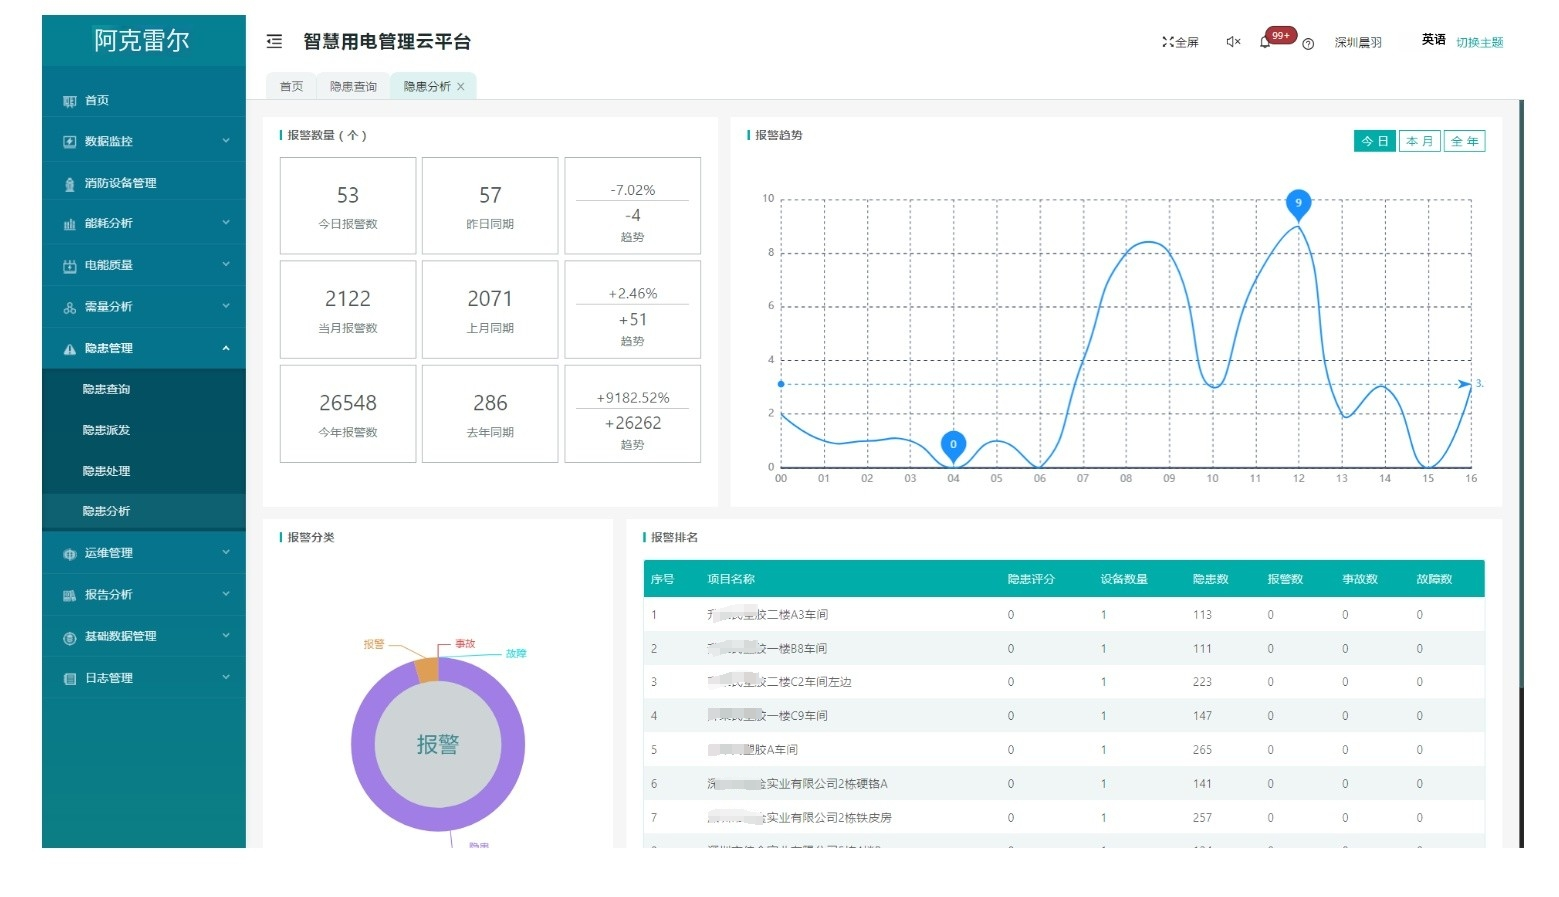This screenshot has width=1559, height=897.
Task: Click the 需量分析 sidebar icon
Action: pos(69,308)
